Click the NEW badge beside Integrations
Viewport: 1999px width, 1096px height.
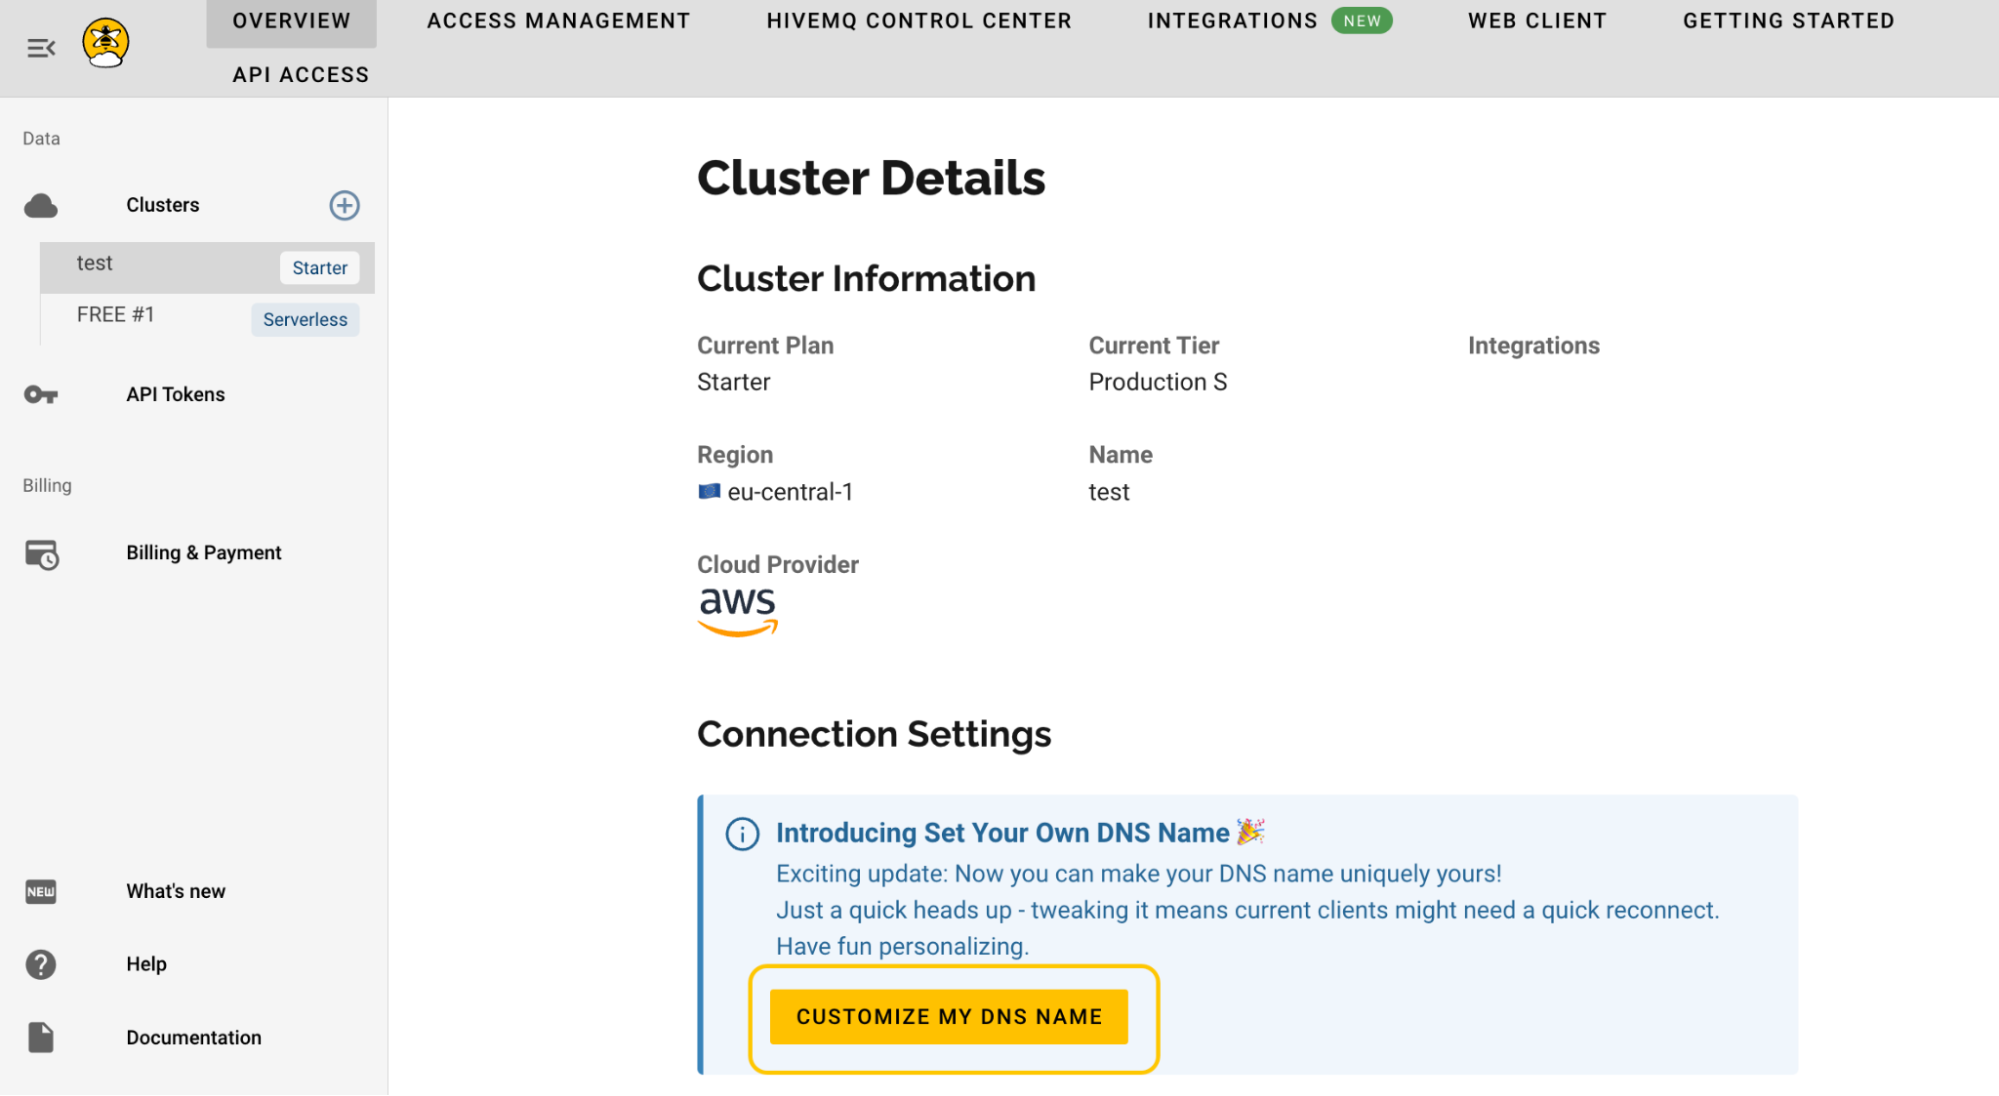point(1362,21)
